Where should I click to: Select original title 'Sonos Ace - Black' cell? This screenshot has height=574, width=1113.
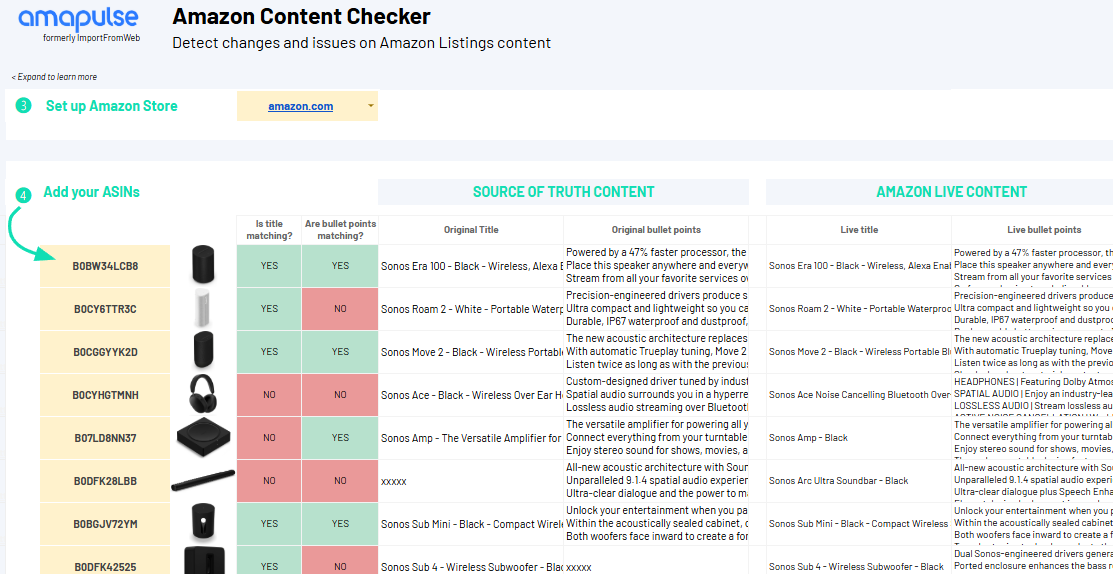pyautogui.click(x=471, y=394)
